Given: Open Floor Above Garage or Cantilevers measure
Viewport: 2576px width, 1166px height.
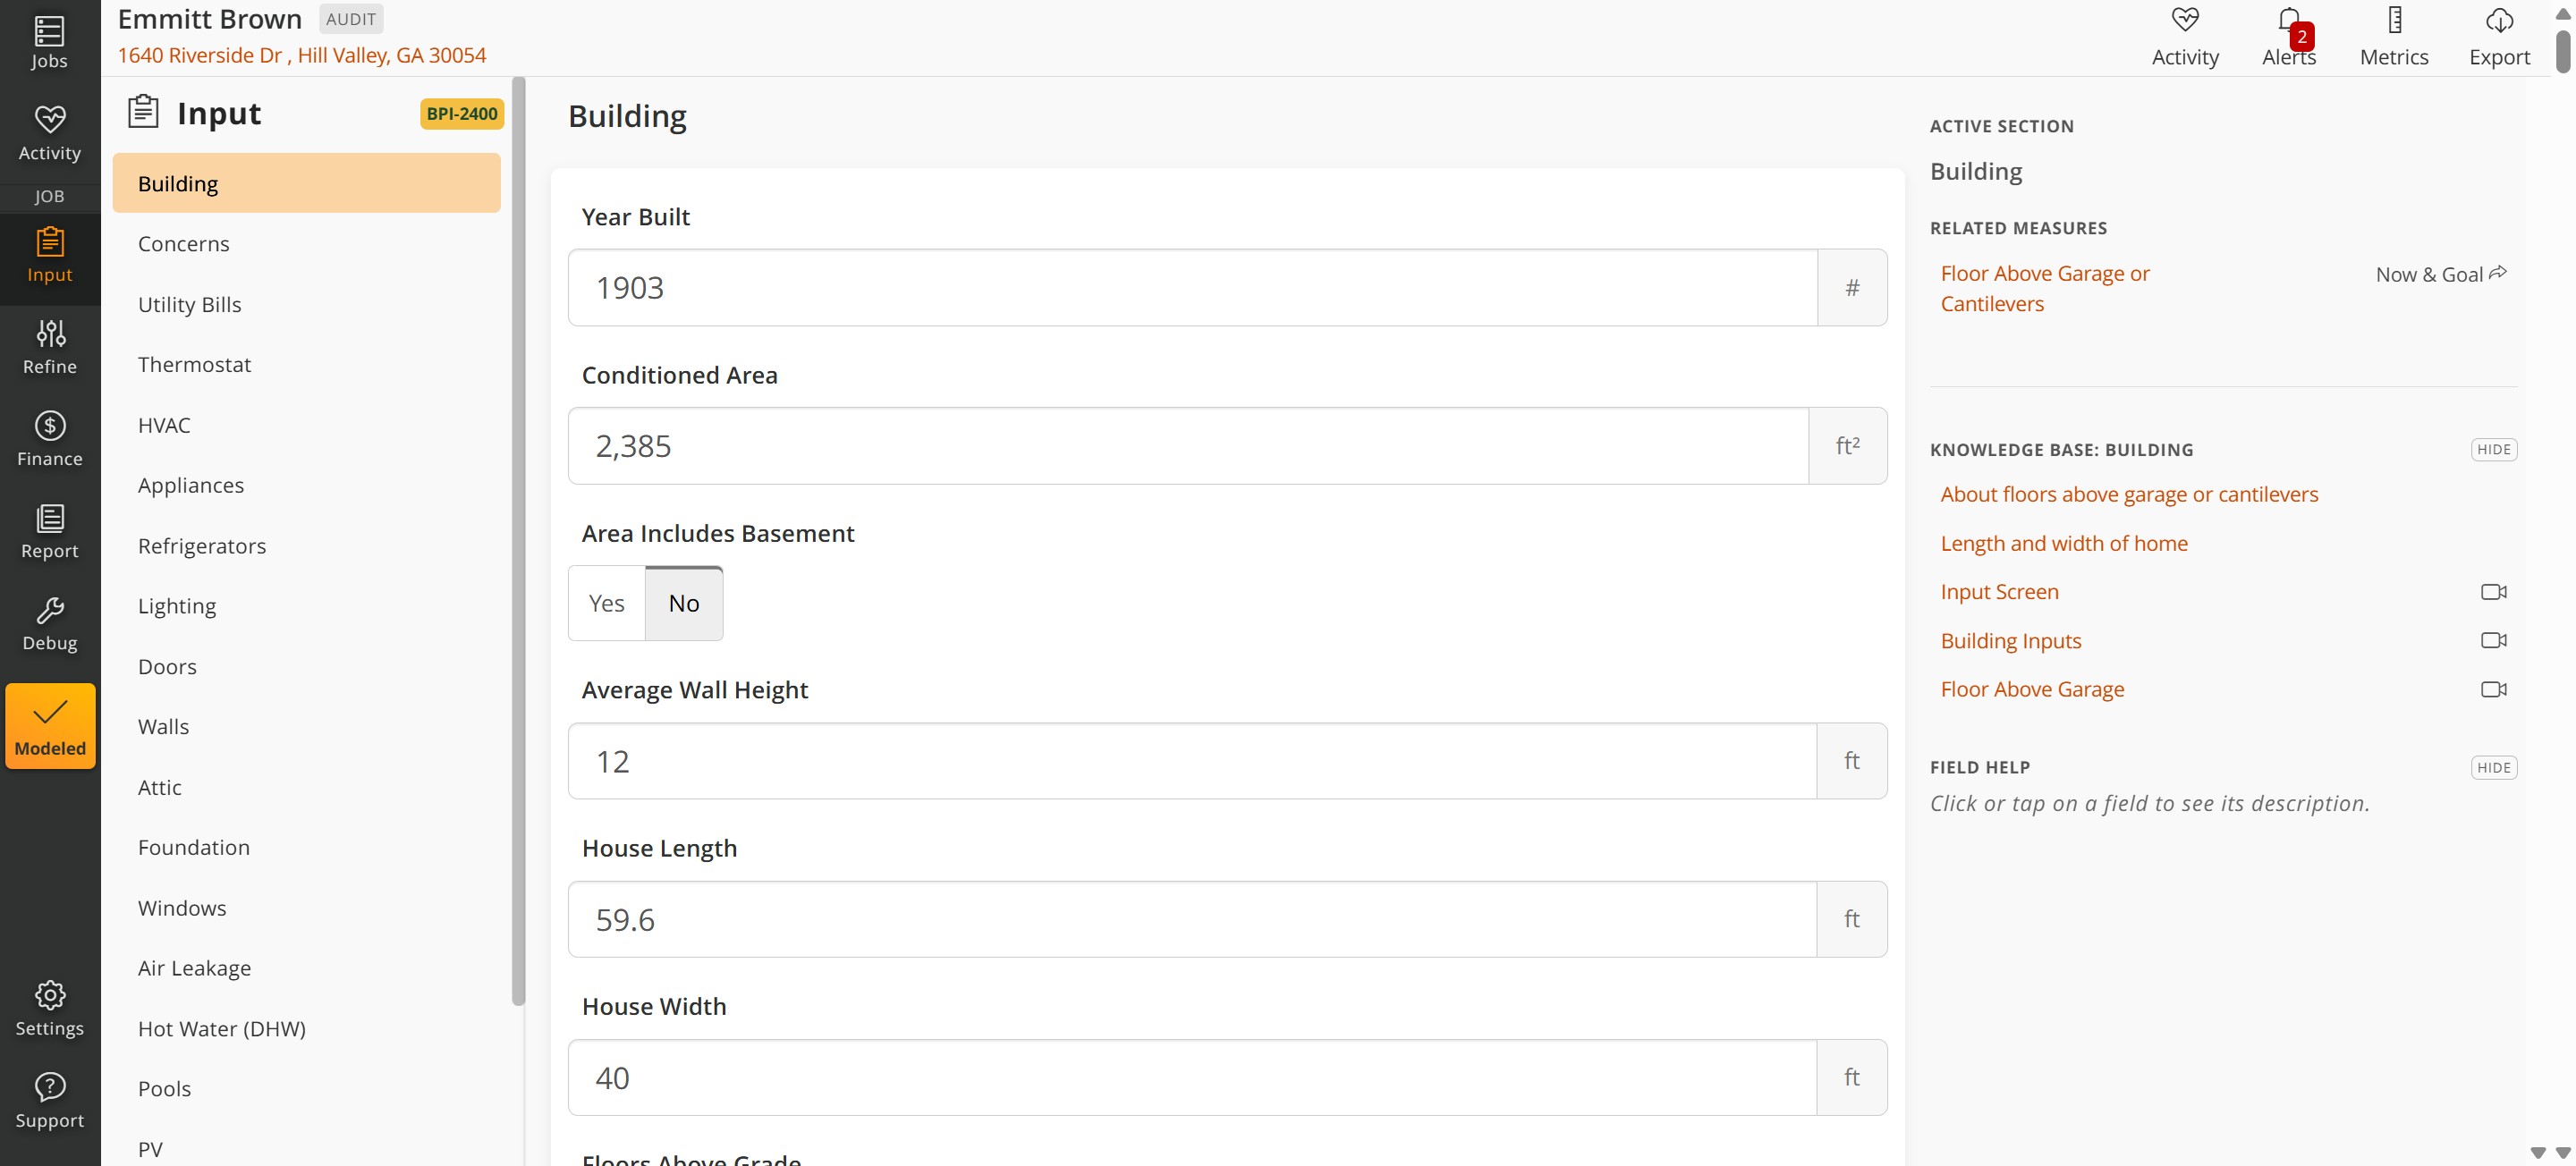Looking at the screenshot, I should 2044,288.
